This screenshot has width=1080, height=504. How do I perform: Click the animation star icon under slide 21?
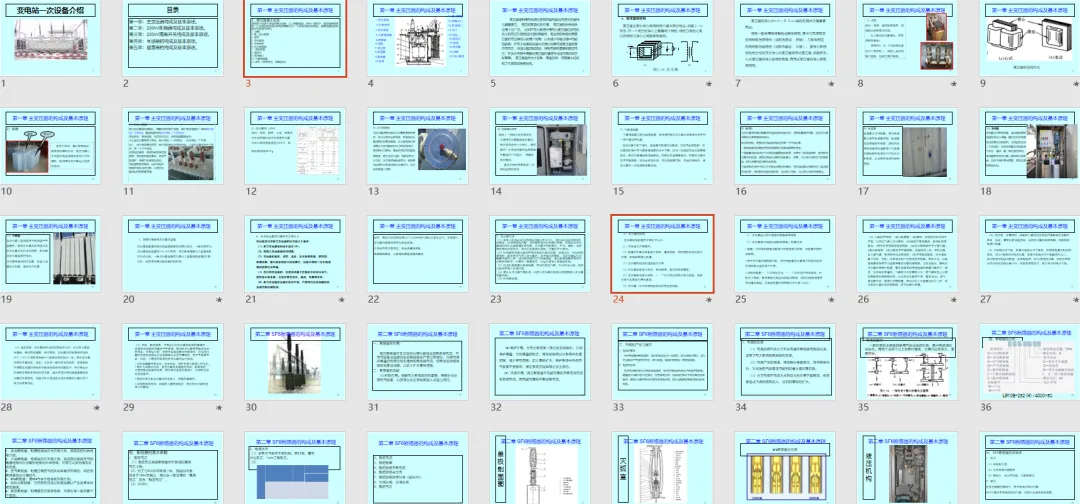[x=342, y=300]
